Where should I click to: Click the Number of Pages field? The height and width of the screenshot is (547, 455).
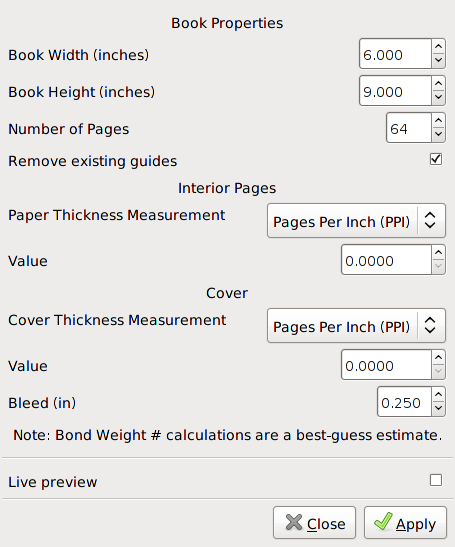[x=409, y=128]
